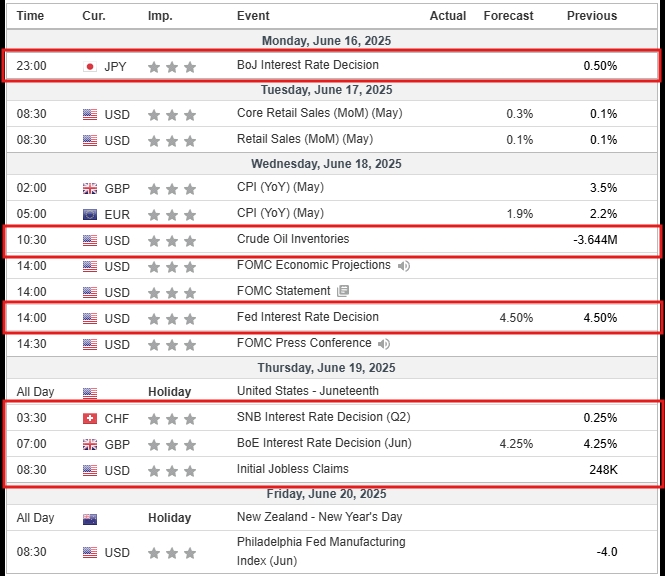Select New Zealand - New Year's Day text
The width and height of the screenshot is (665, 576).
click(319, 517)
